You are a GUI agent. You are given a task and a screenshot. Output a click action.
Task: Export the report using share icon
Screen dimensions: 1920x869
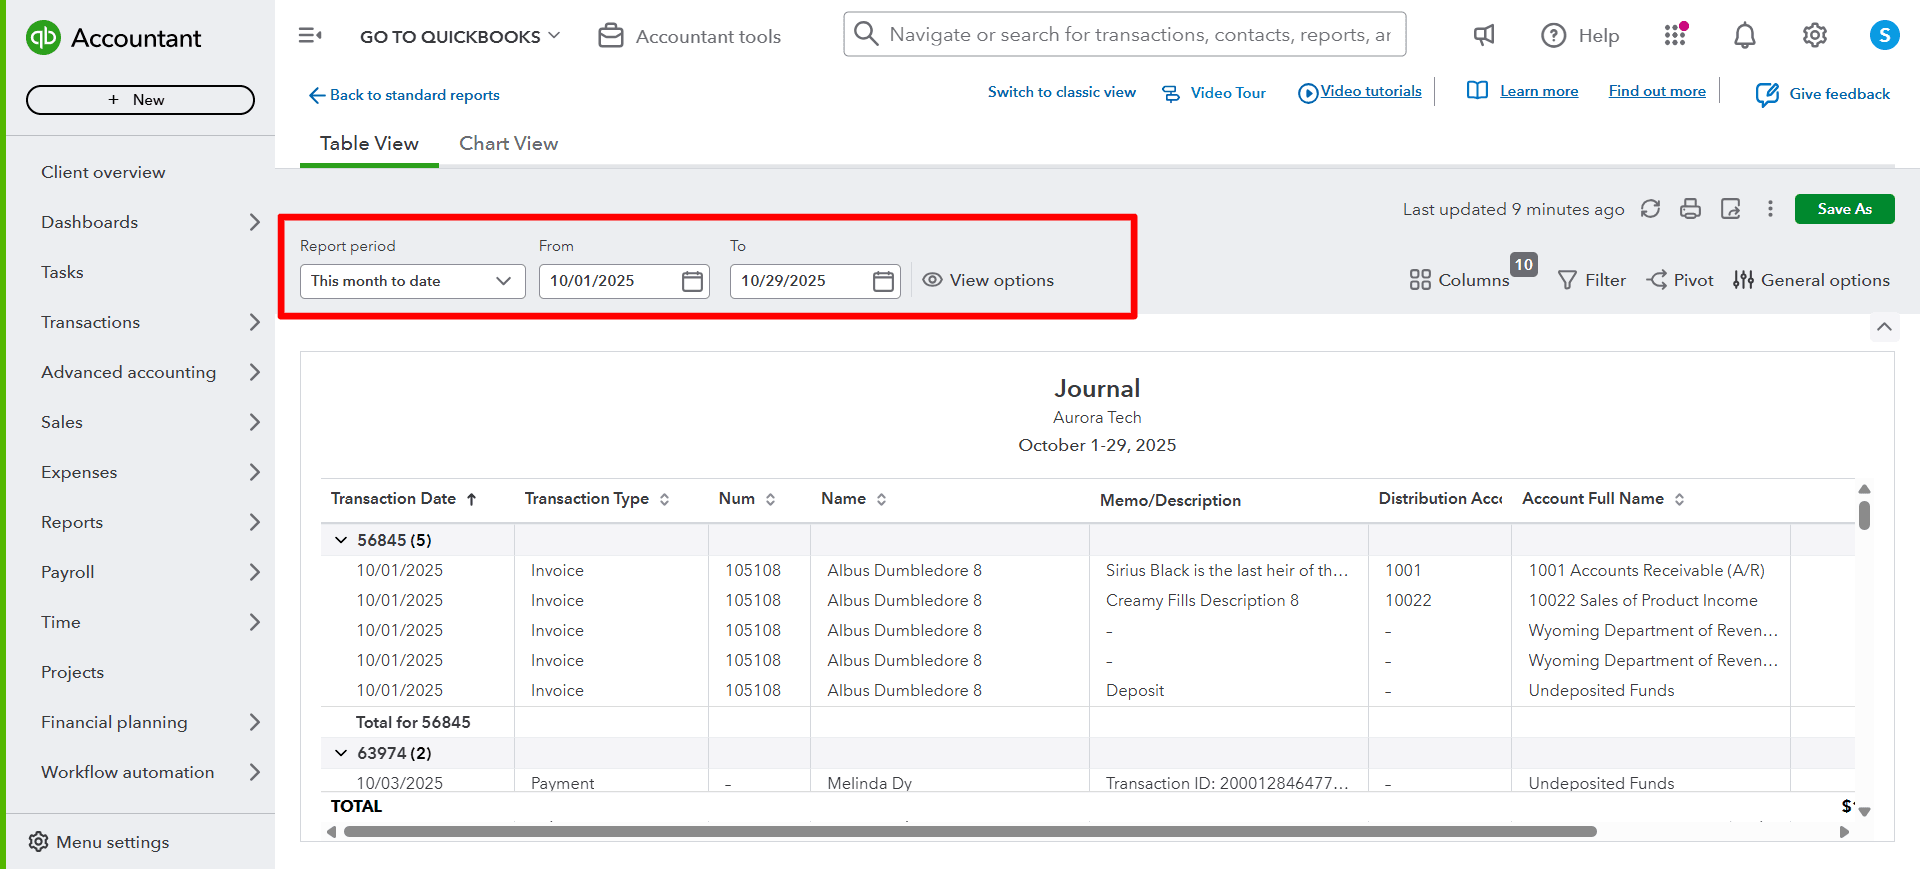pos(1730,209)
